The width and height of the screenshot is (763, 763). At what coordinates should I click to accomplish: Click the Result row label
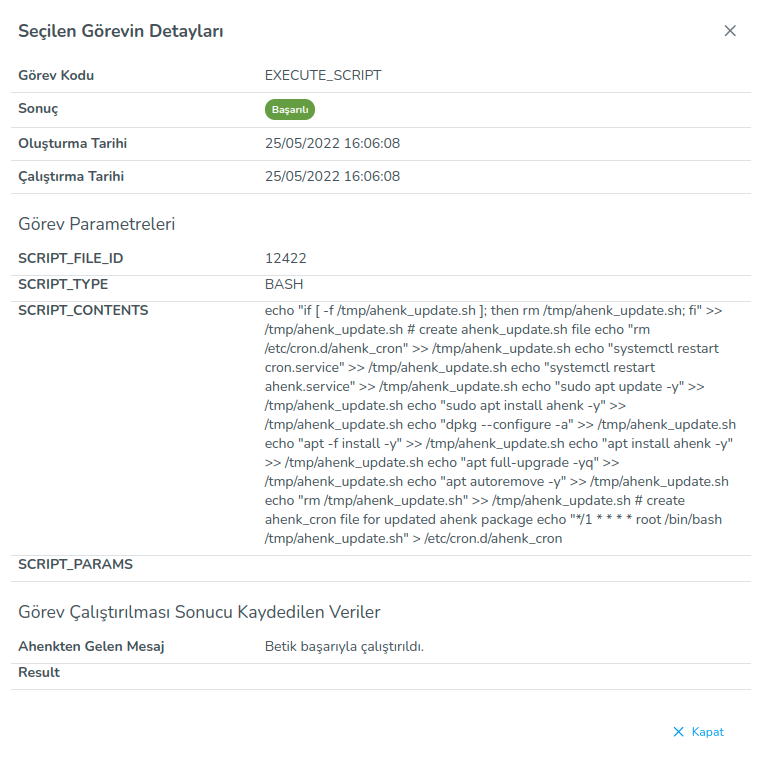click(39, 672)
